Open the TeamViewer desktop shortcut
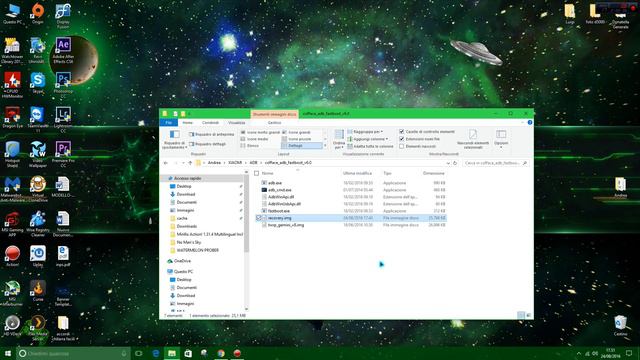Screen dimensions: 640x360 tap(38, 119)
